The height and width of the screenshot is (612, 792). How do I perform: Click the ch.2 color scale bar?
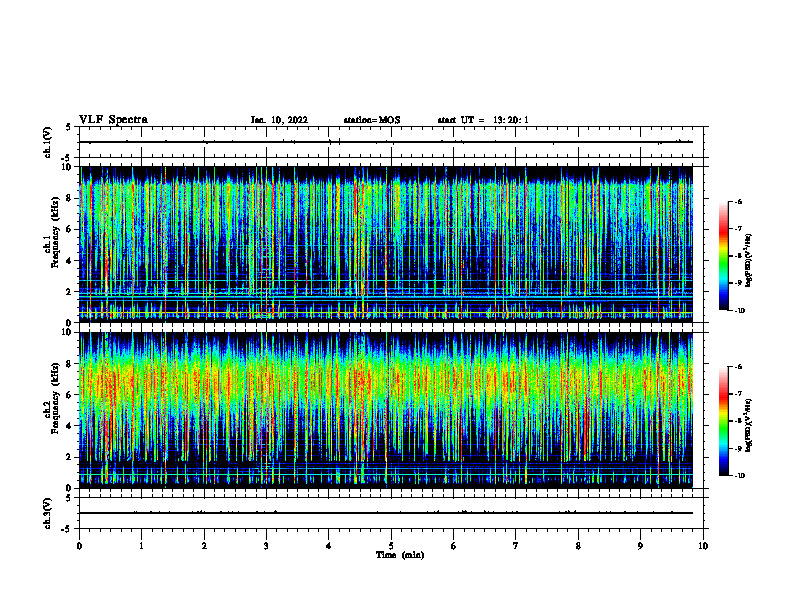coord(724,421)
